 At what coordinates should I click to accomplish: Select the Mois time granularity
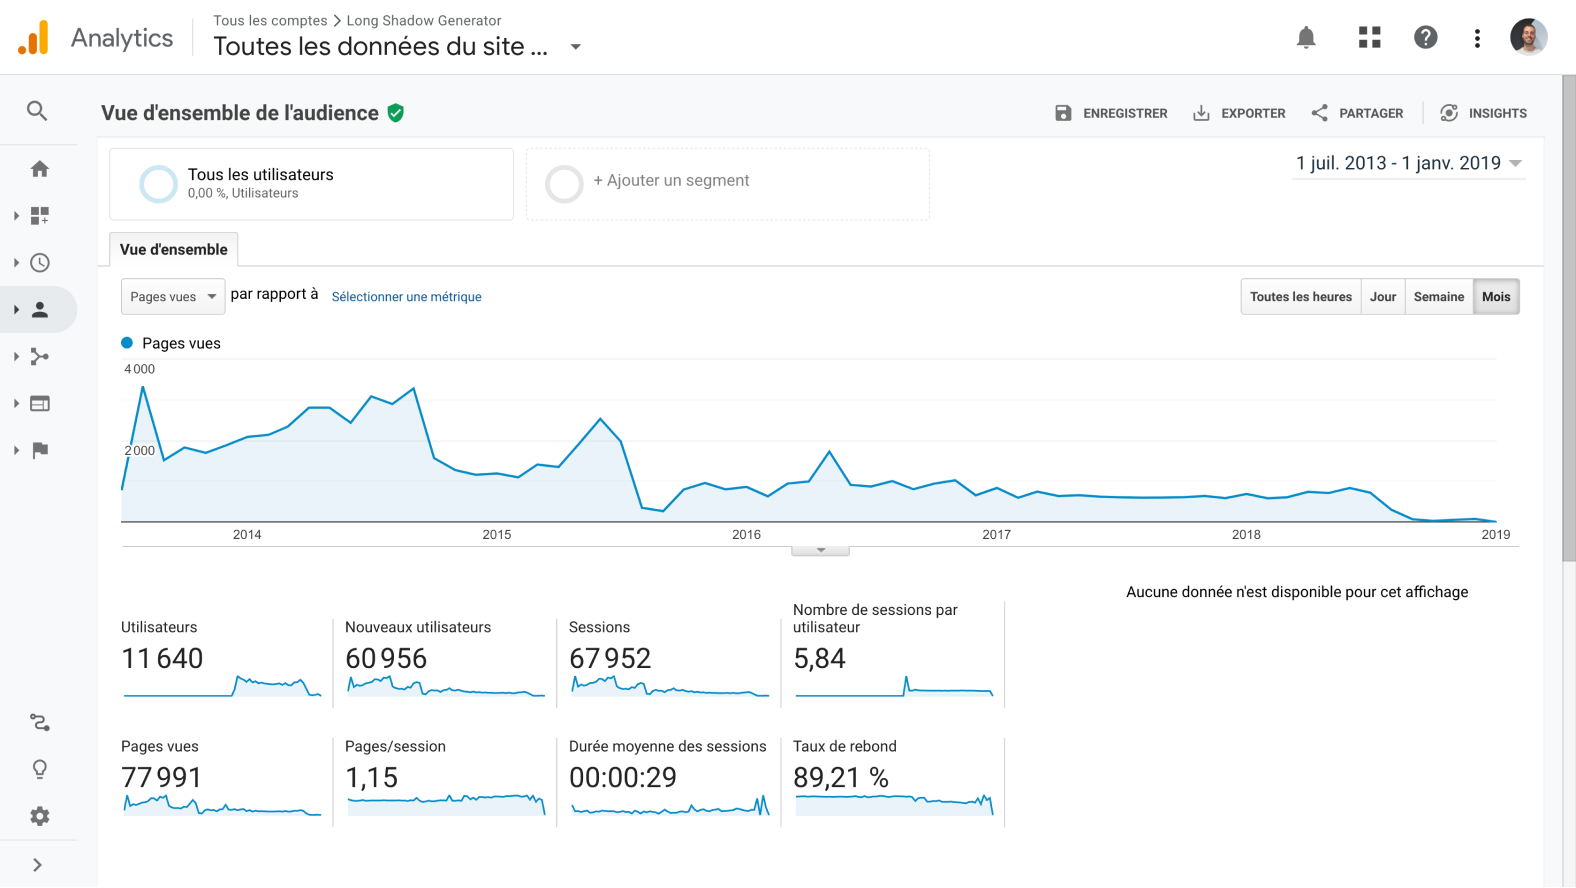(1496, 297)
